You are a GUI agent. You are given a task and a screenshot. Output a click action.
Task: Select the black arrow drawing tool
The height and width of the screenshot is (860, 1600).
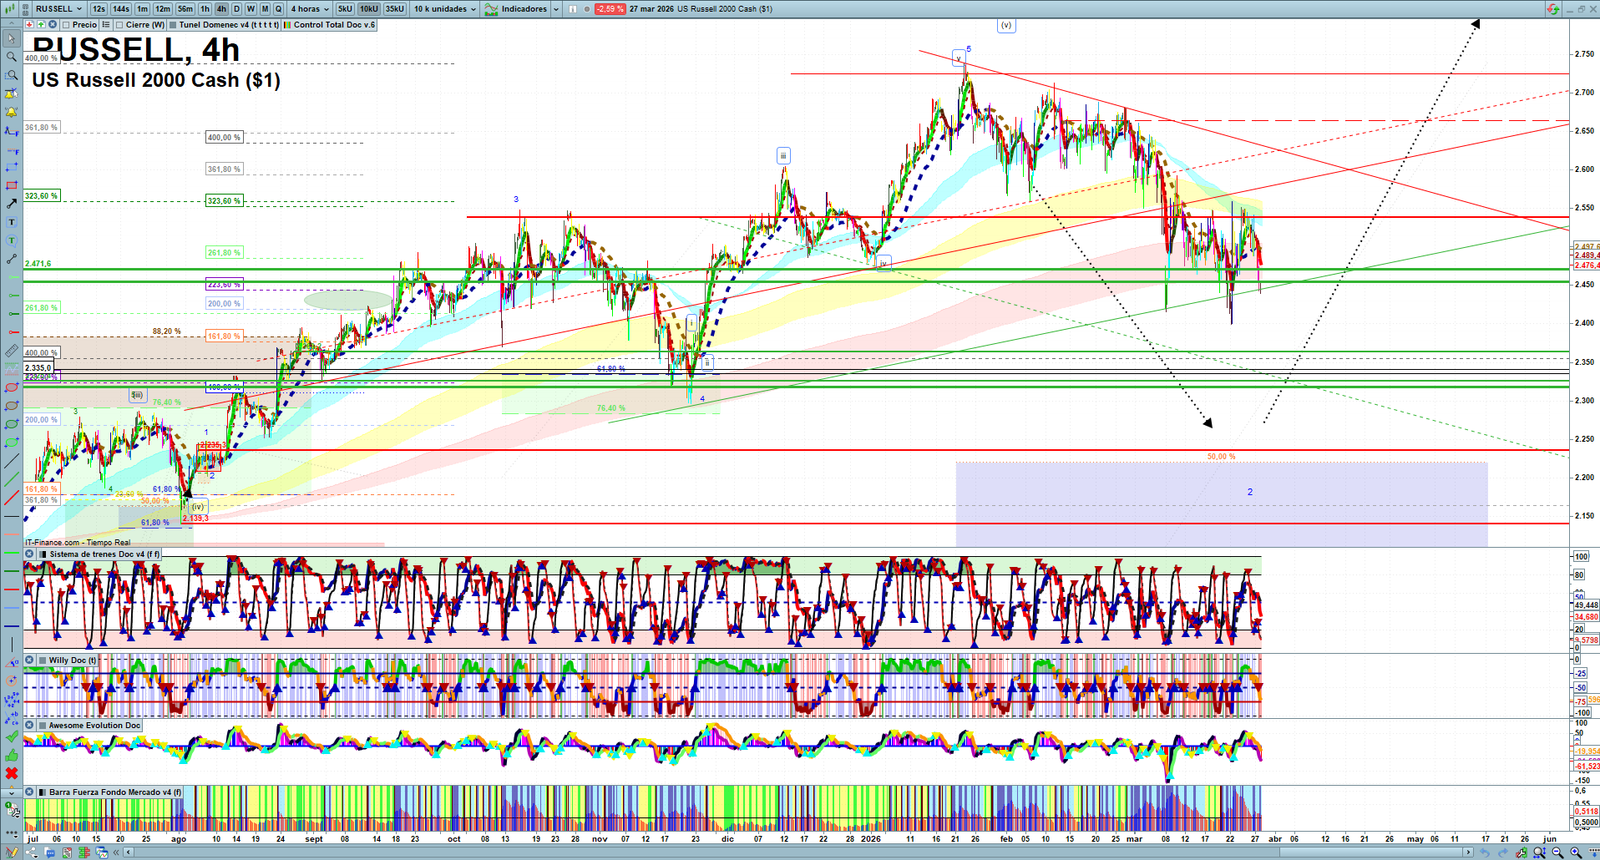tap(11, 204)
